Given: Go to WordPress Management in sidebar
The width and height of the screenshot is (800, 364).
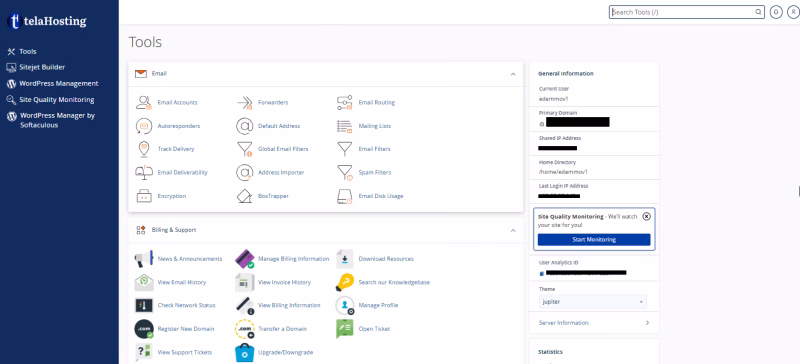Looking at the screenshot, I should coord(59,84).
